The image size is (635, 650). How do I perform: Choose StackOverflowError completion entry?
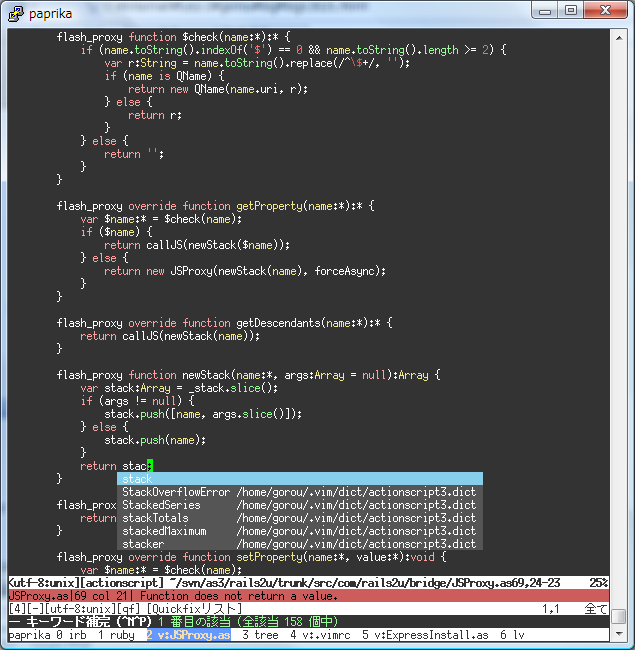coord(300,492)
